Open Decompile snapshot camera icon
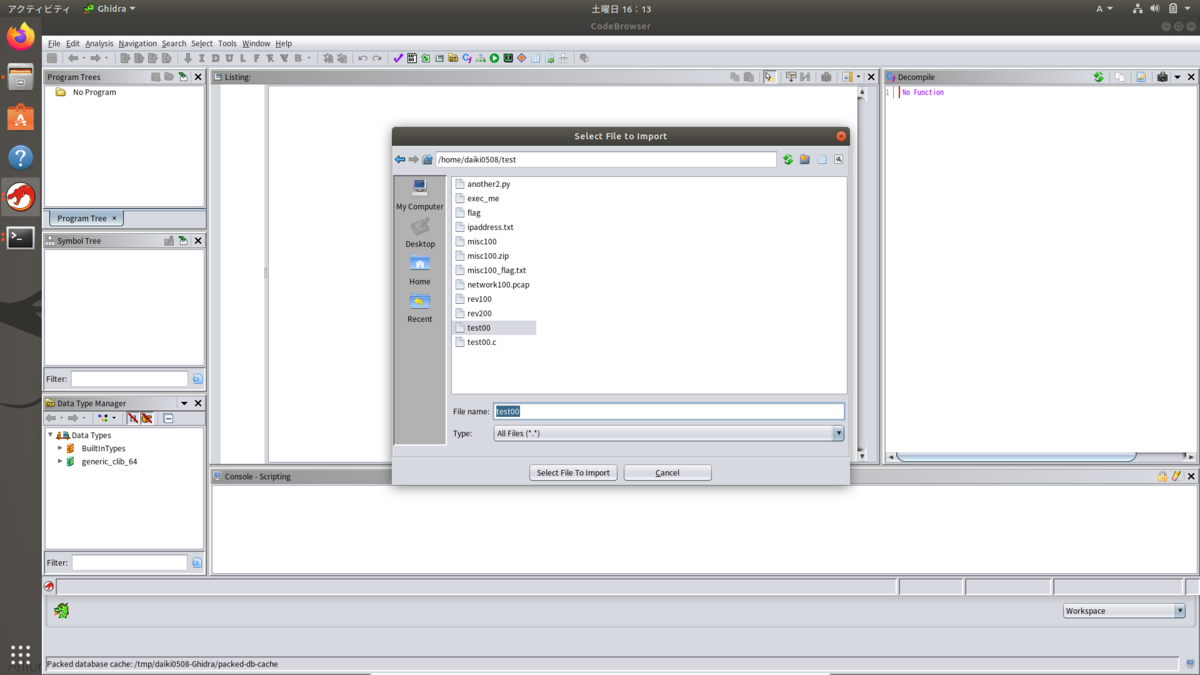This screenshot has height=675, width=1200. pyautogui.click(x=1162, y=77)
